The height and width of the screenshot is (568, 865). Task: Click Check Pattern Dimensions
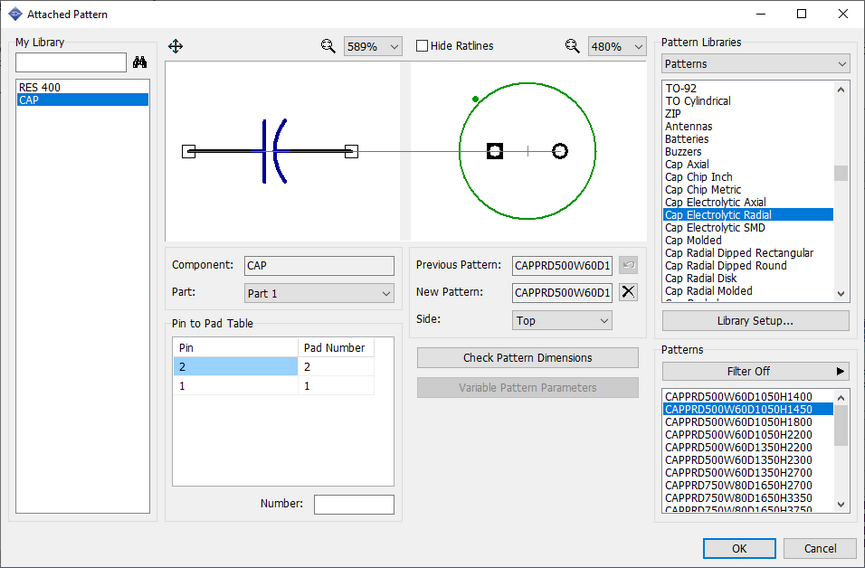[x=527, y=358]
